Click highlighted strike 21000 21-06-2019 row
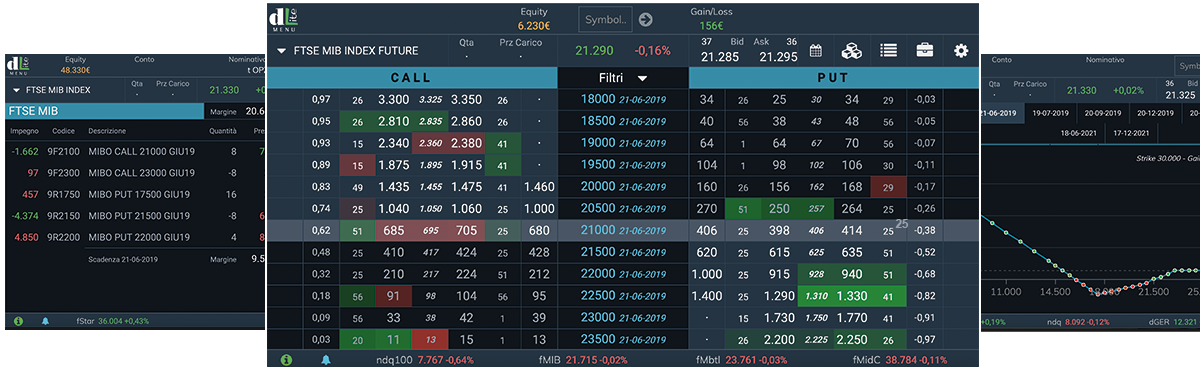1200x370 pixels. point(623,231)
